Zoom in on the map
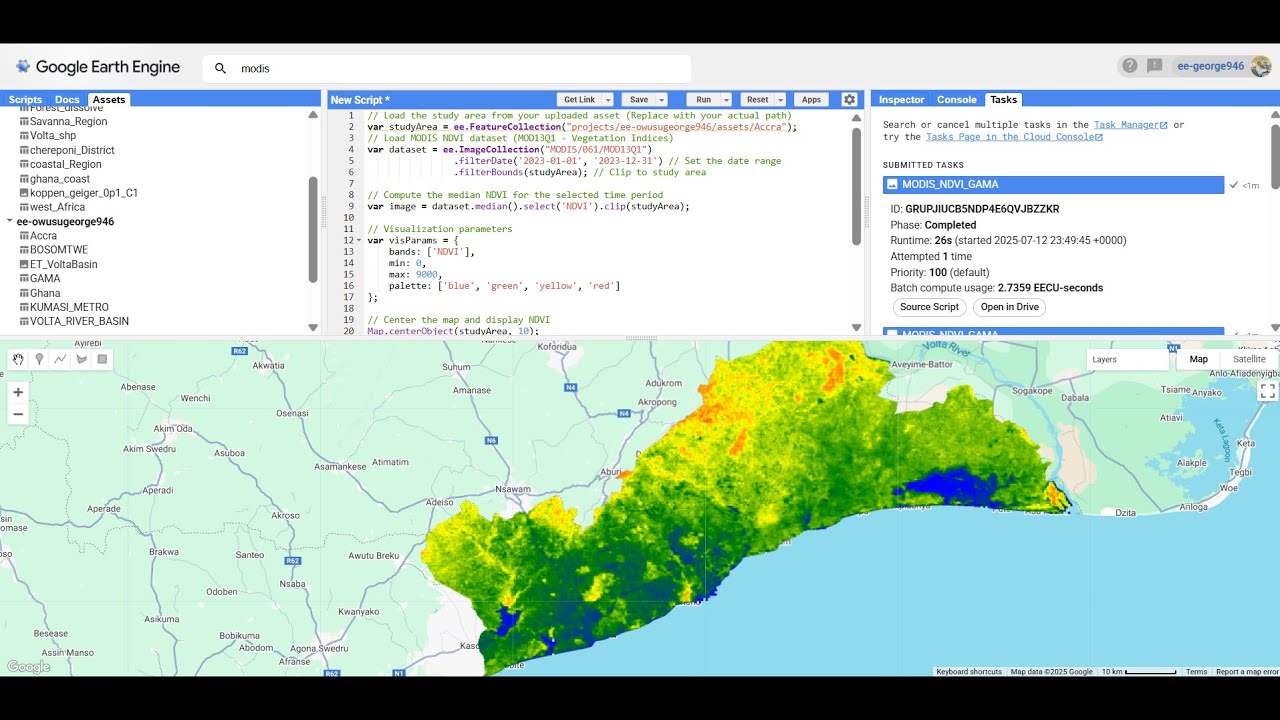 tap(18, 392)
